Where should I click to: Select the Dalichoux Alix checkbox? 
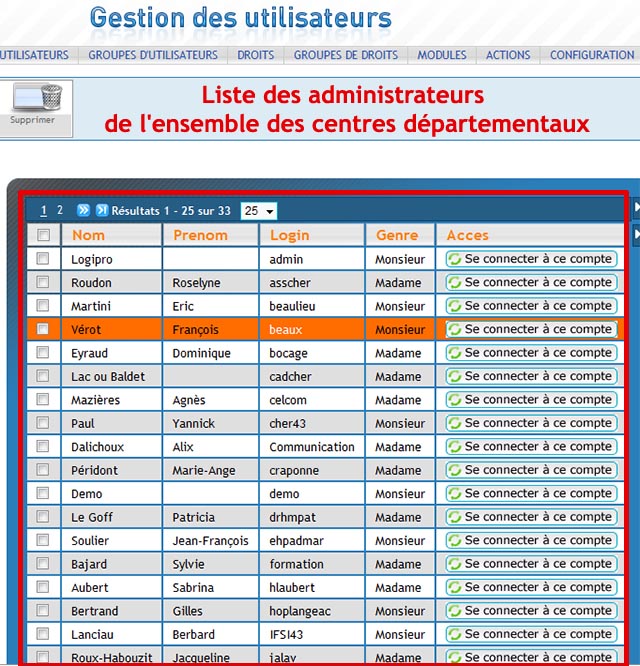coord(42,446)
